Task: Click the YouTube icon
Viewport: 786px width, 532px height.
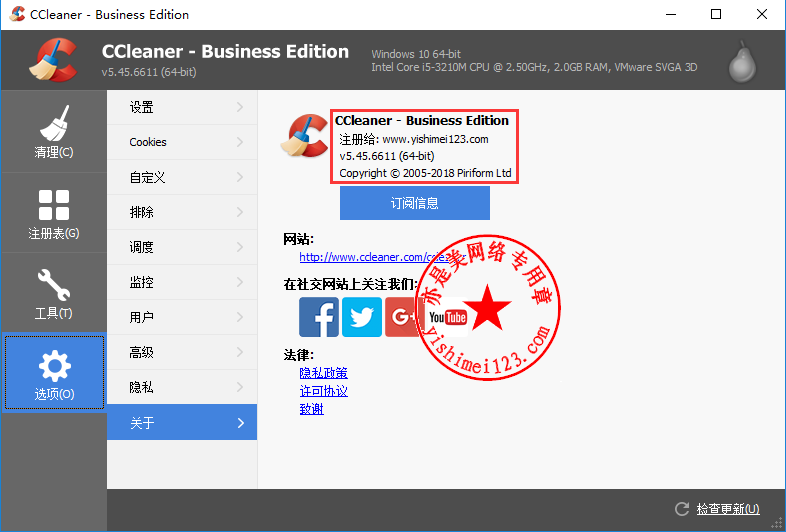Action: tap(448, 317)
